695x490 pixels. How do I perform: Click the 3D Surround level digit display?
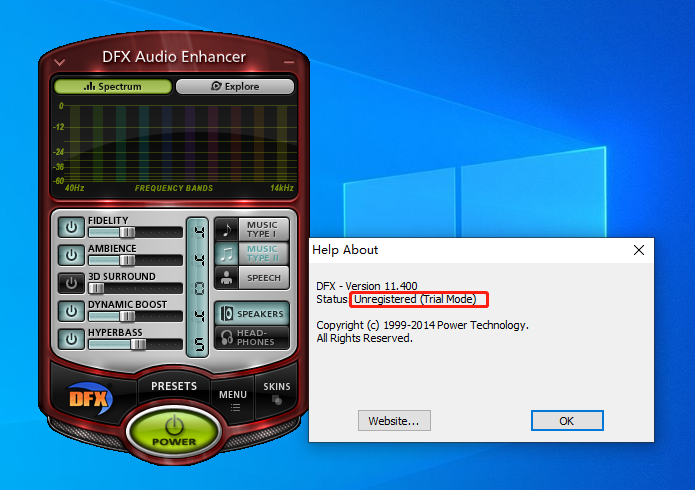(199, 288)
